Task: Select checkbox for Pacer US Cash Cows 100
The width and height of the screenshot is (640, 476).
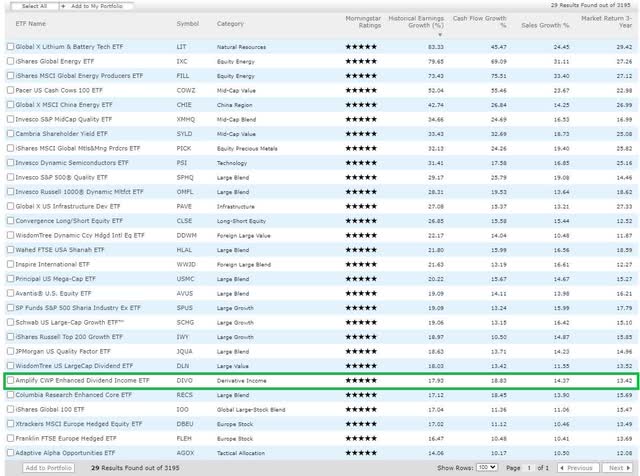Action: tap(11, 90)
